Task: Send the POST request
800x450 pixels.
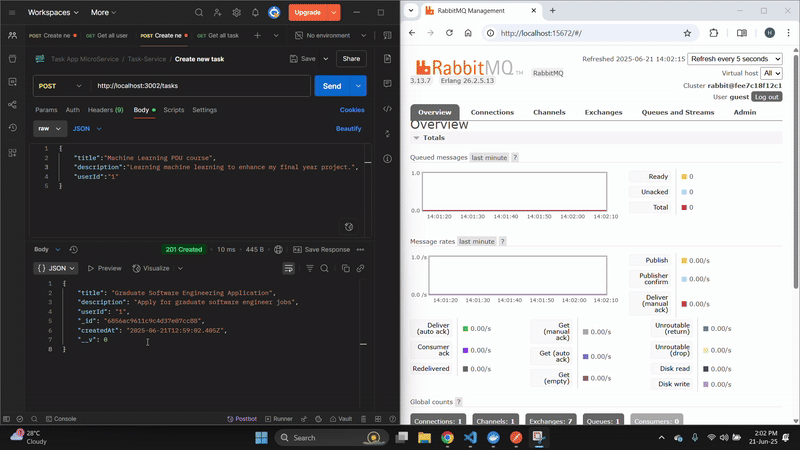Action: coord(333,86)
